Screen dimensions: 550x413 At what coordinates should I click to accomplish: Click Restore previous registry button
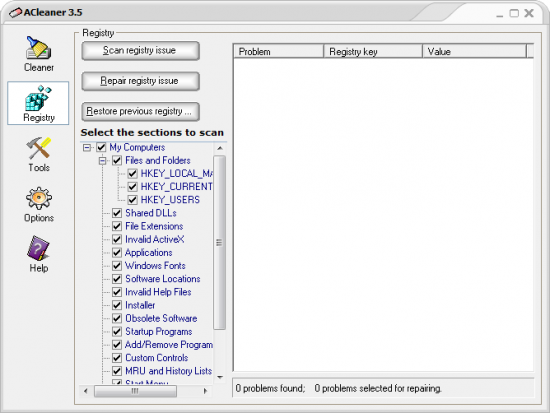point(140,112)
